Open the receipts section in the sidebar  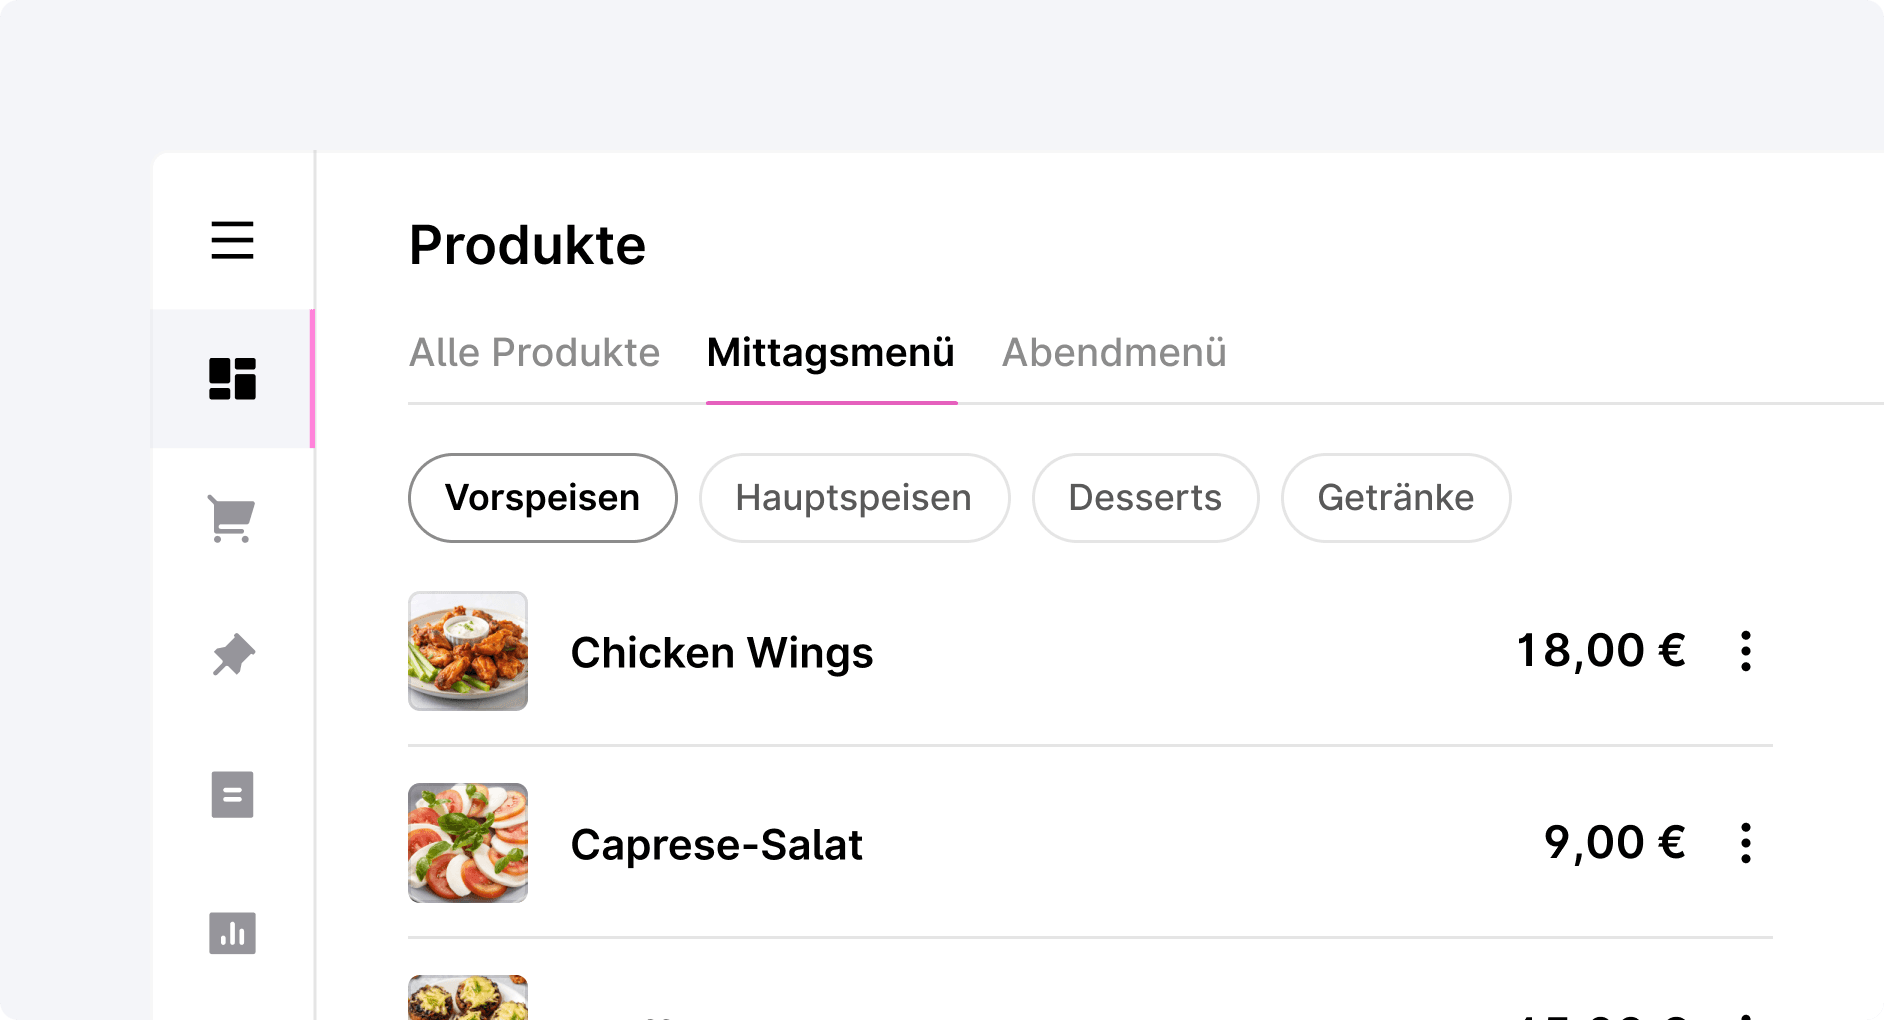coord(232,793)
